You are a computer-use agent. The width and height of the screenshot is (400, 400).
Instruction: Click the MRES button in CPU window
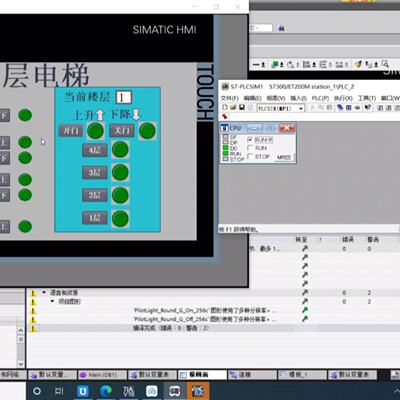[284, 157]
